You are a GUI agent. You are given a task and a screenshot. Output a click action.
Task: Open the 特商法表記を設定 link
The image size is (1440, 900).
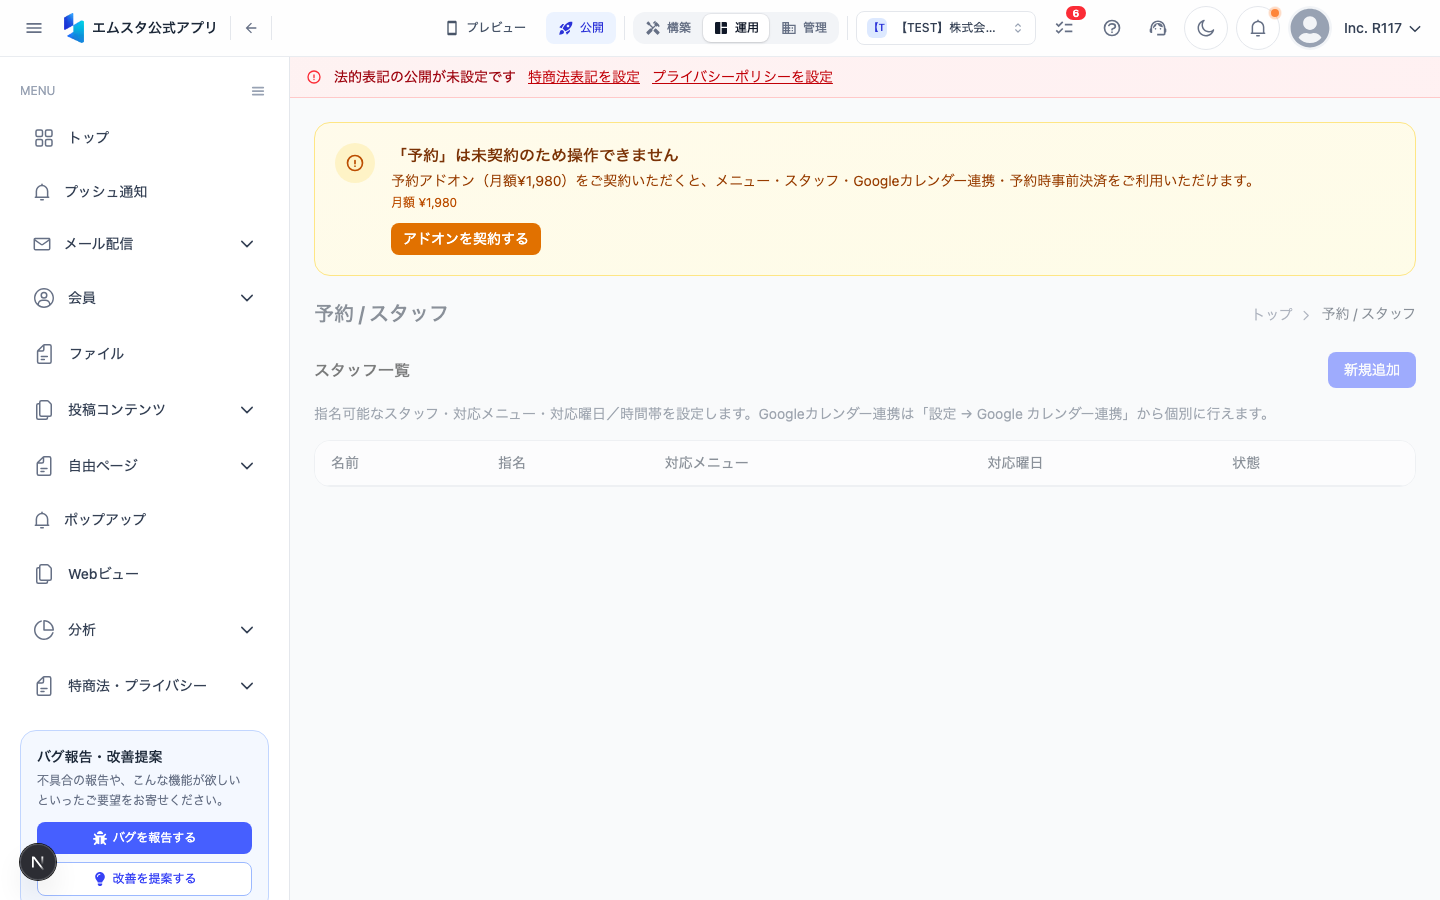584,77
